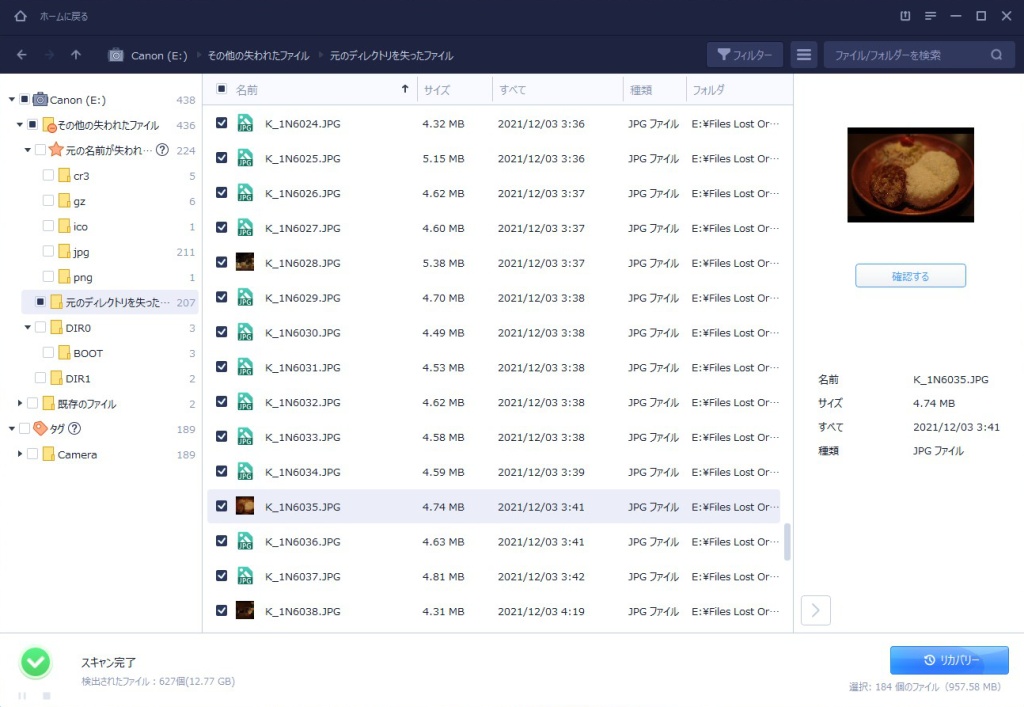
Task: Click the cr3 folder icon
Action: 64,176
